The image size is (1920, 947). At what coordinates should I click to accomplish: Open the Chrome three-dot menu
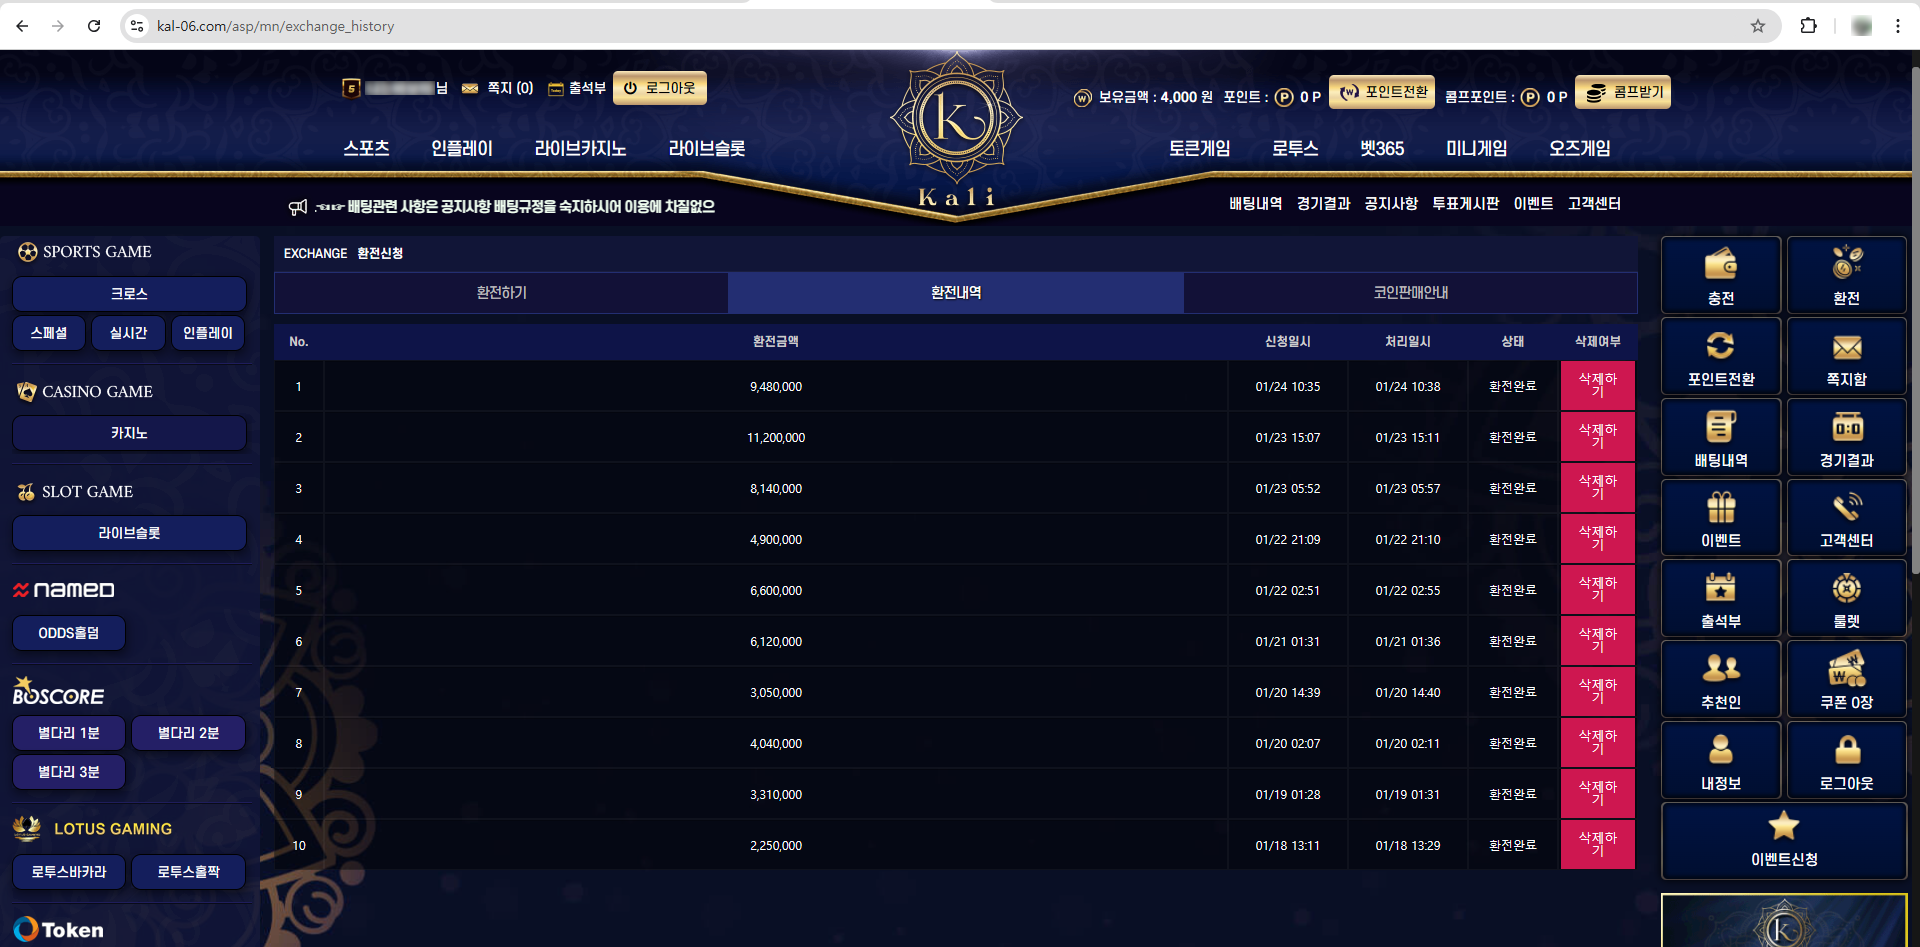click(x=1897, y=26)
